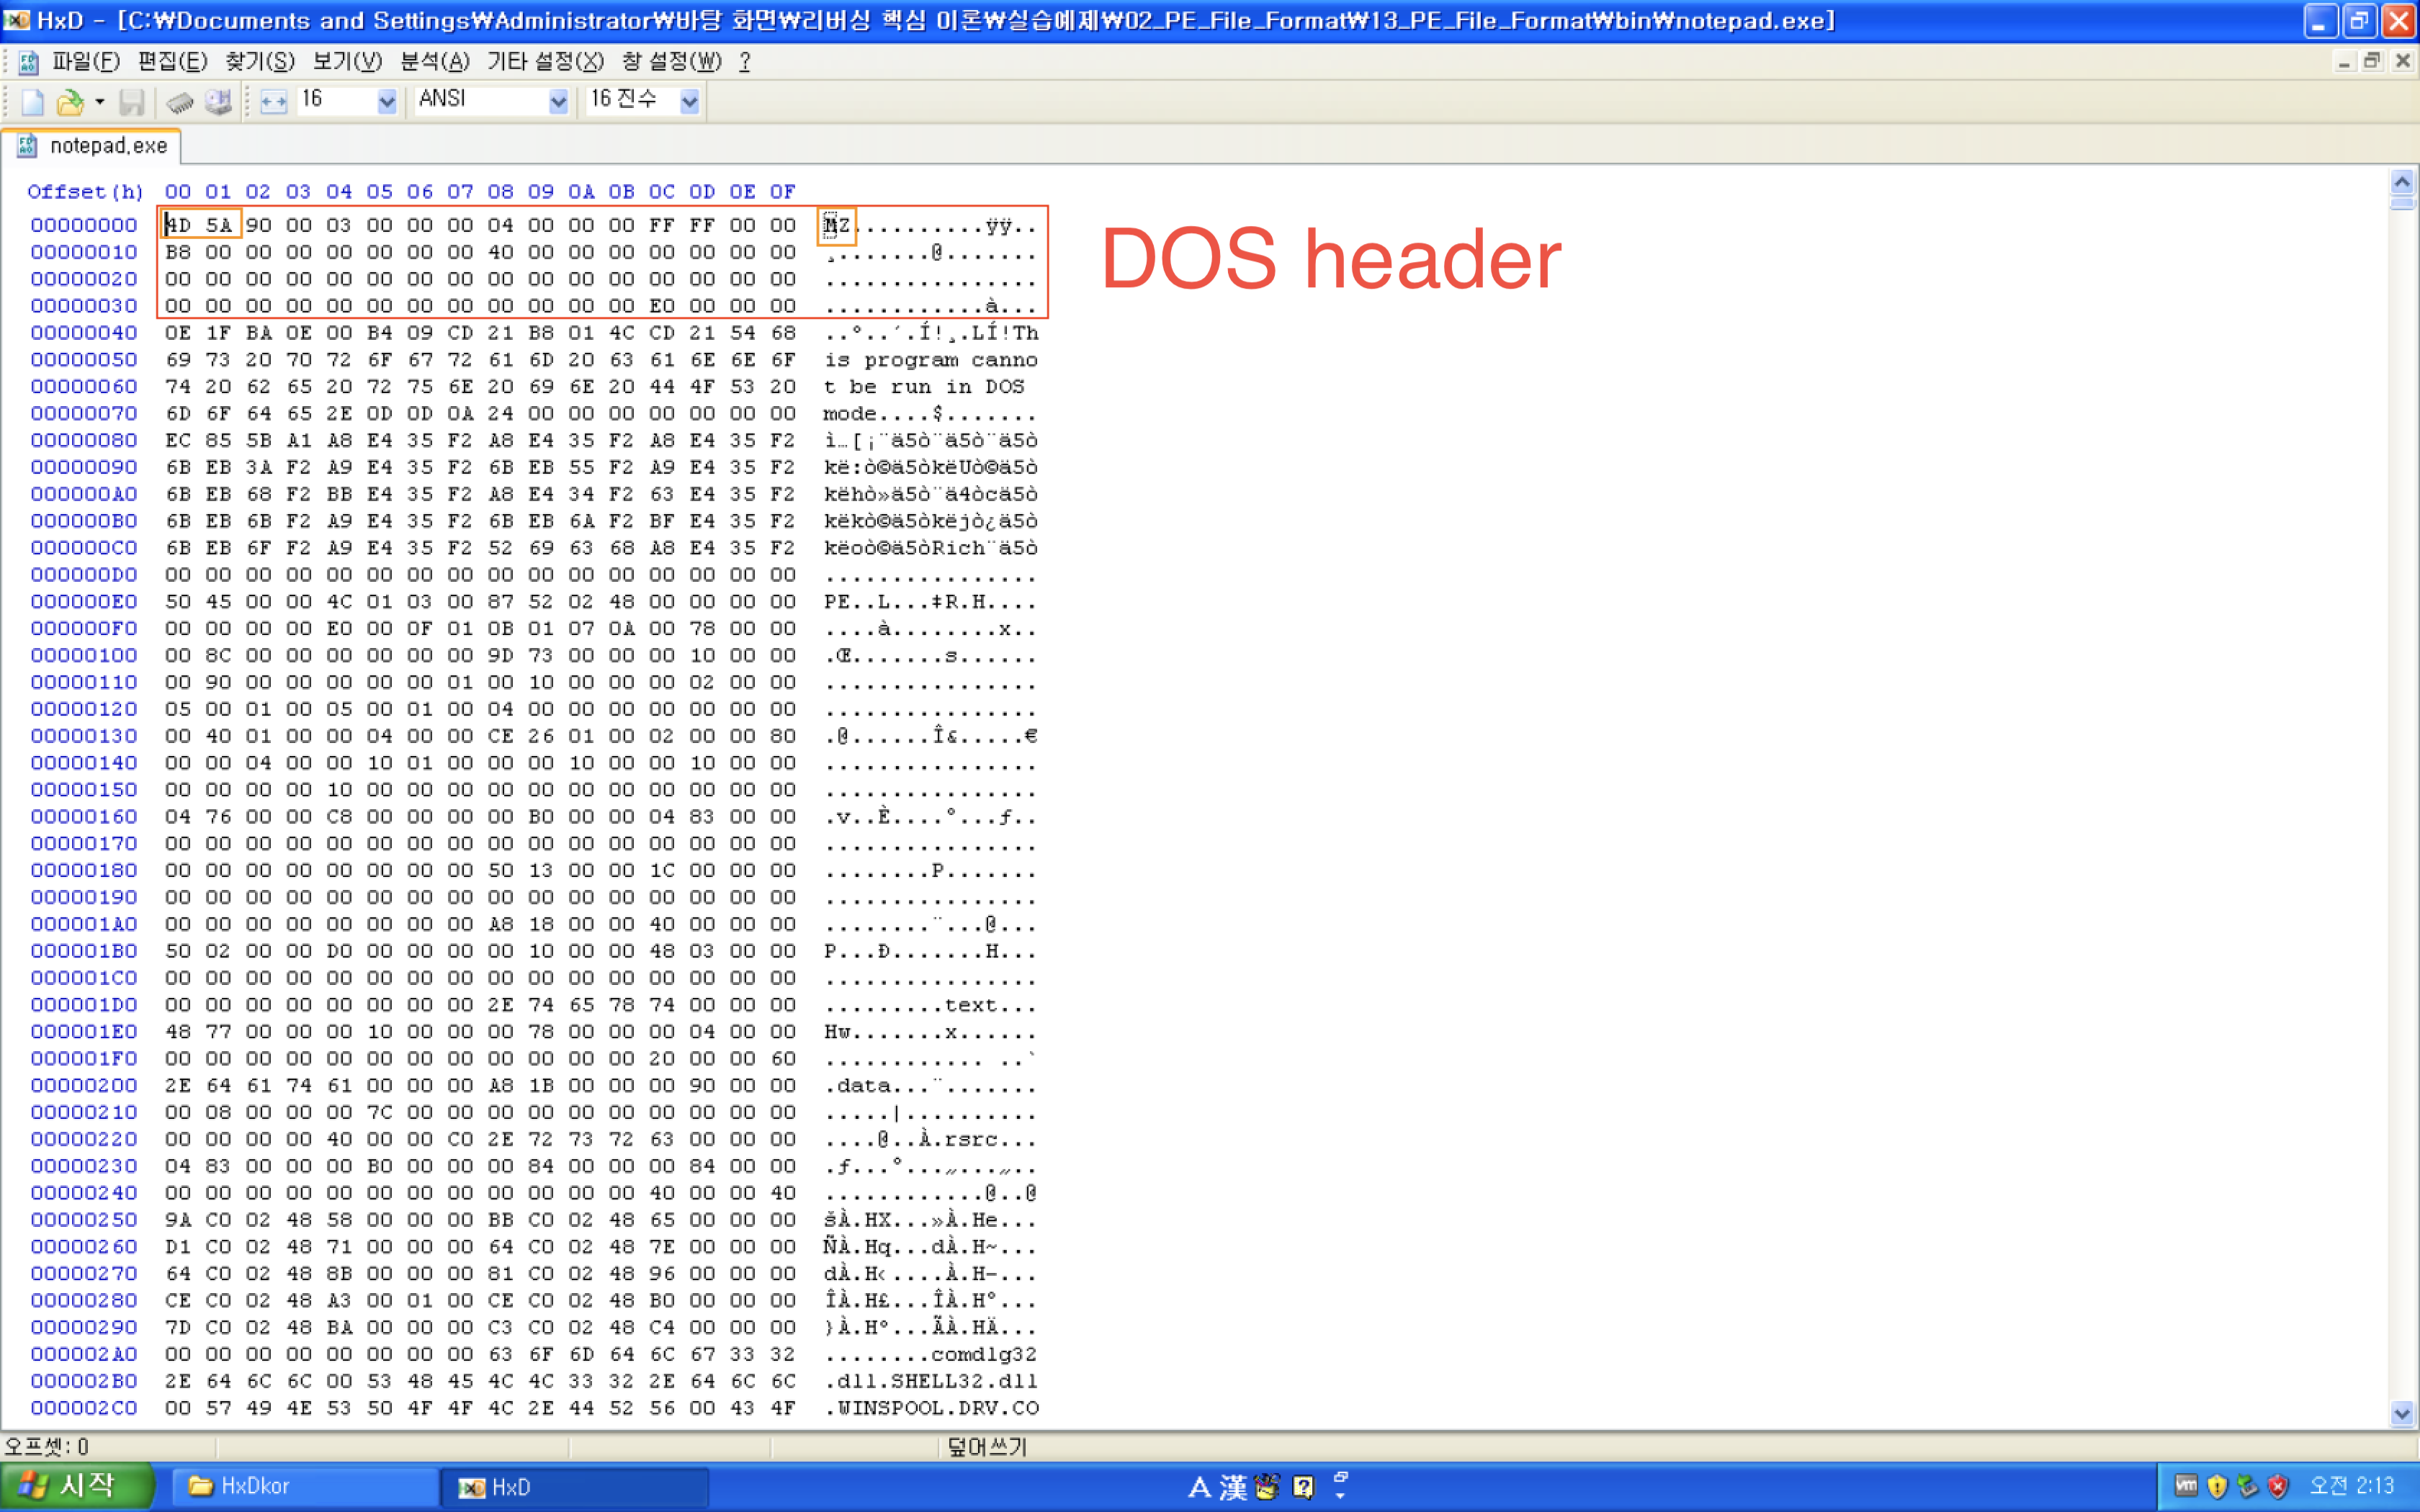Click the grayed Save floppy disk icon

click(x=131, y=101)
